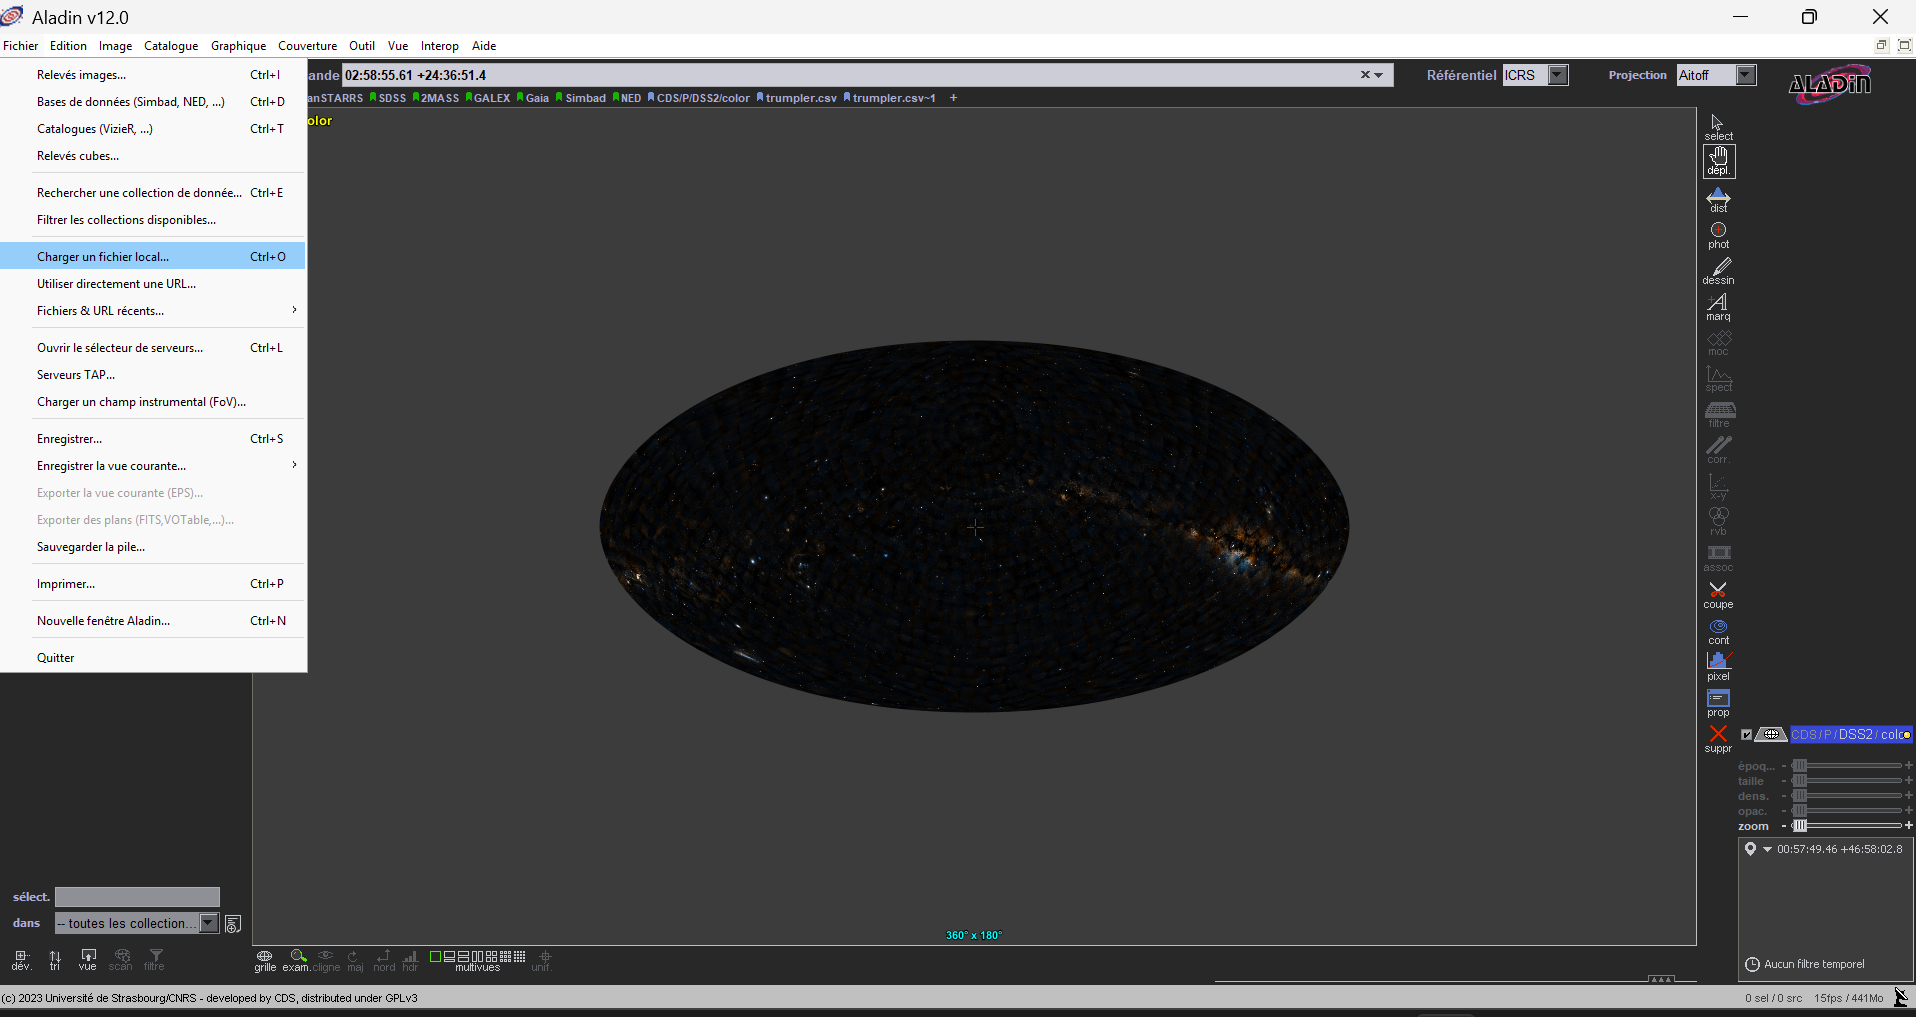Select 'Nouvelle fenêtre Aladin...' entry
The width and height of the screenshot is (1916, 1017).
click(x=153, y=621)
